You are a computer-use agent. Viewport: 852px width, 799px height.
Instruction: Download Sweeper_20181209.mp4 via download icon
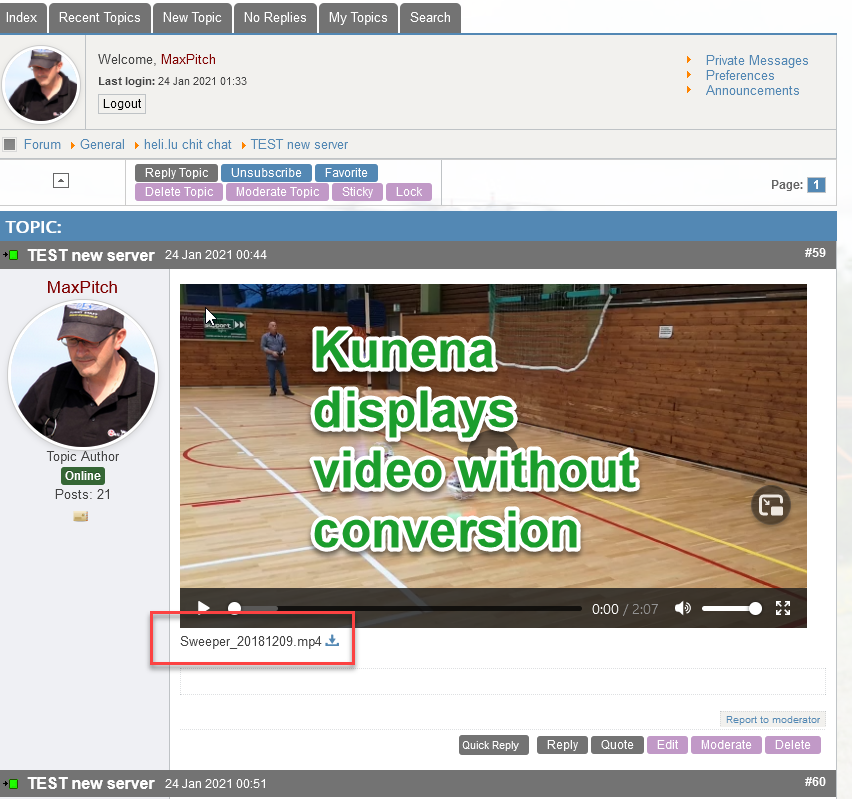tap(333, 641)
